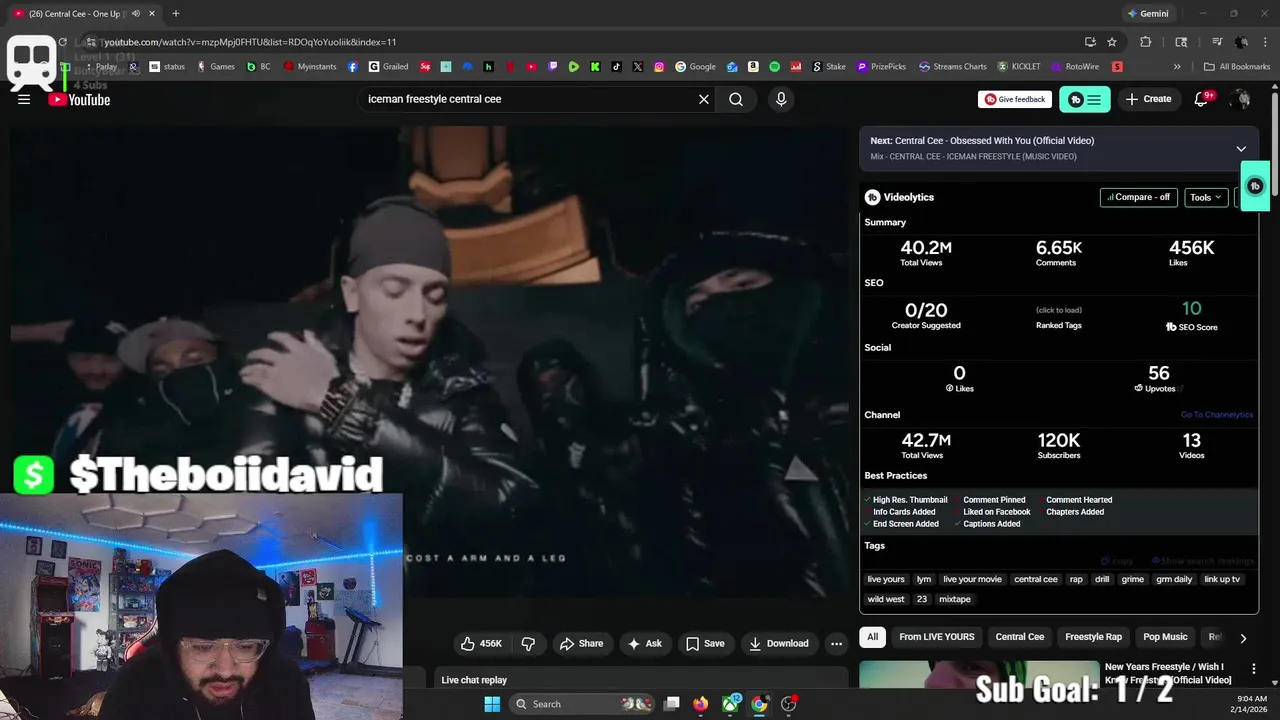Switch to Chrome in the taskbar

click(x=759, y=704)
